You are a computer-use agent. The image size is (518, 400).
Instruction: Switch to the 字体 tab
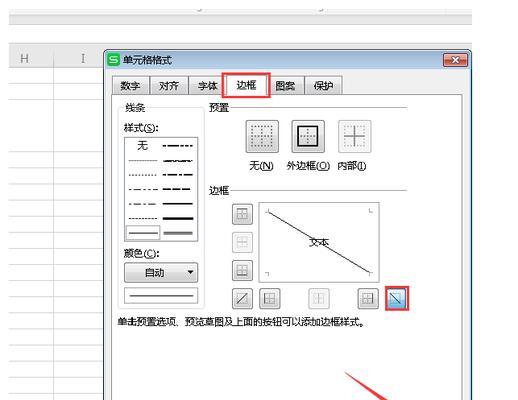[x=207, y=86]
